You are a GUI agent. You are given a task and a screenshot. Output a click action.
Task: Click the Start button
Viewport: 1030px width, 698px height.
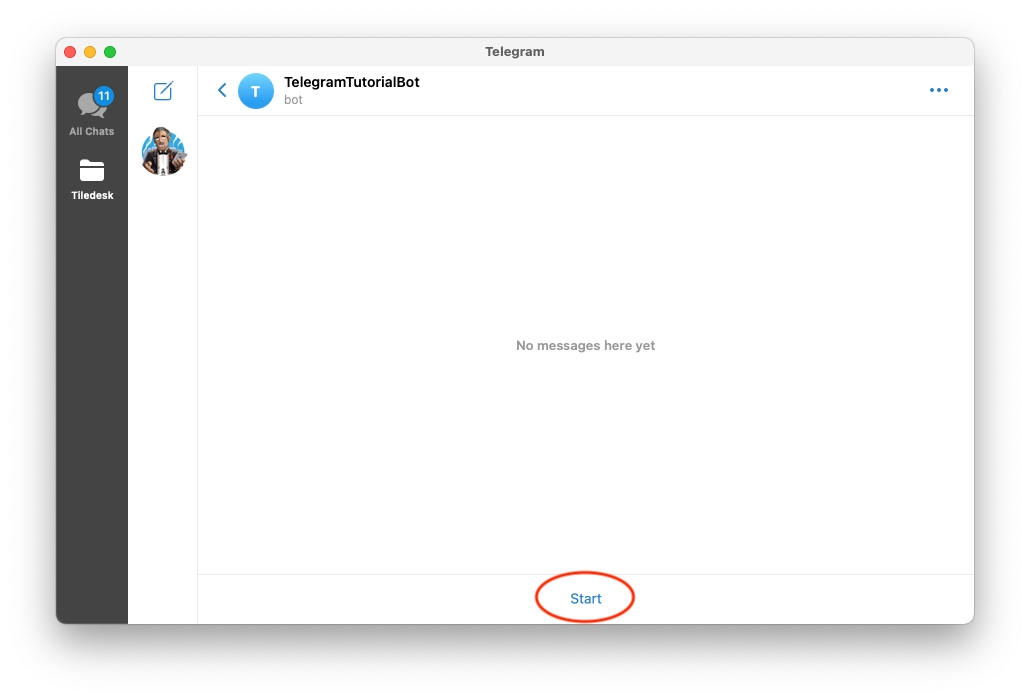(x=585, y=598)
